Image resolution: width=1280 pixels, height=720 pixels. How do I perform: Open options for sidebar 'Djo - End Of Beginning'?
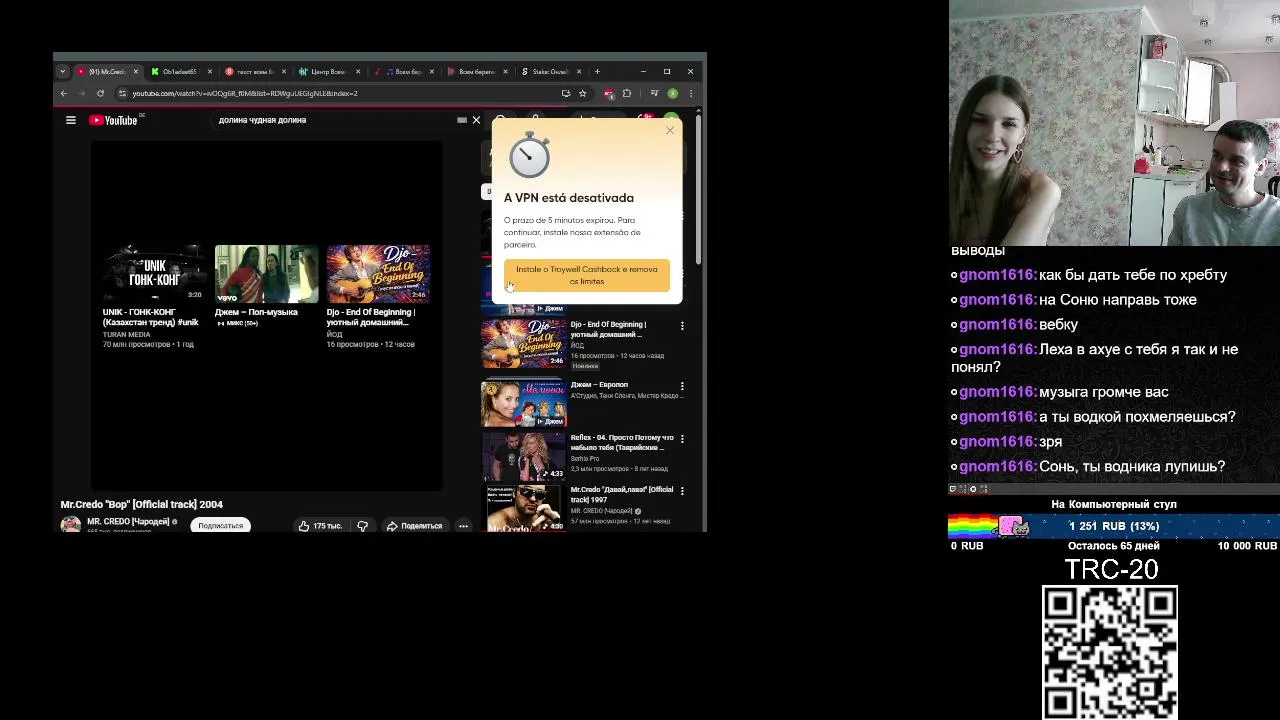682,326
